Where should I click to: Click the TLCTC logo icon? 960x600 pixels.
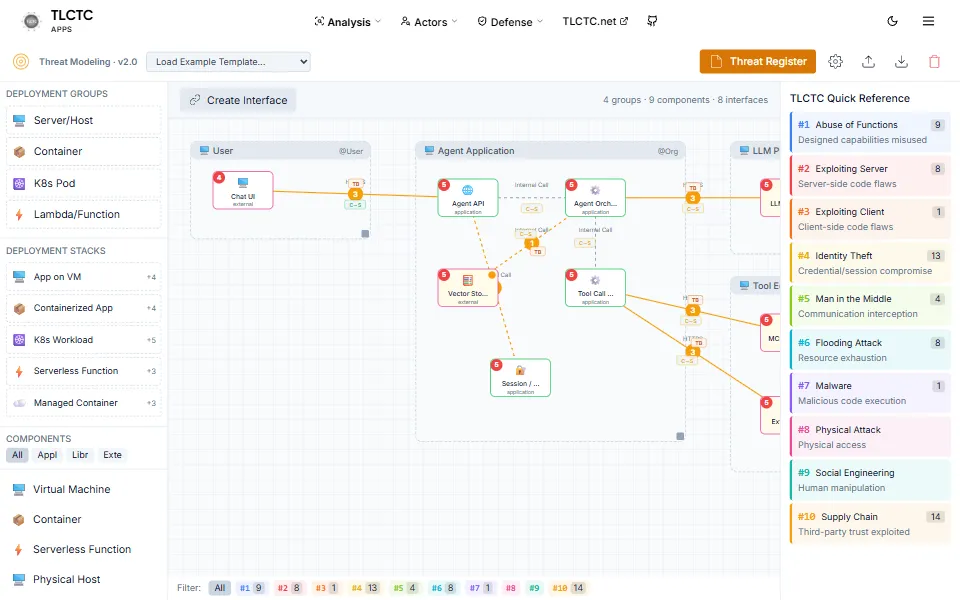(31, 21)
